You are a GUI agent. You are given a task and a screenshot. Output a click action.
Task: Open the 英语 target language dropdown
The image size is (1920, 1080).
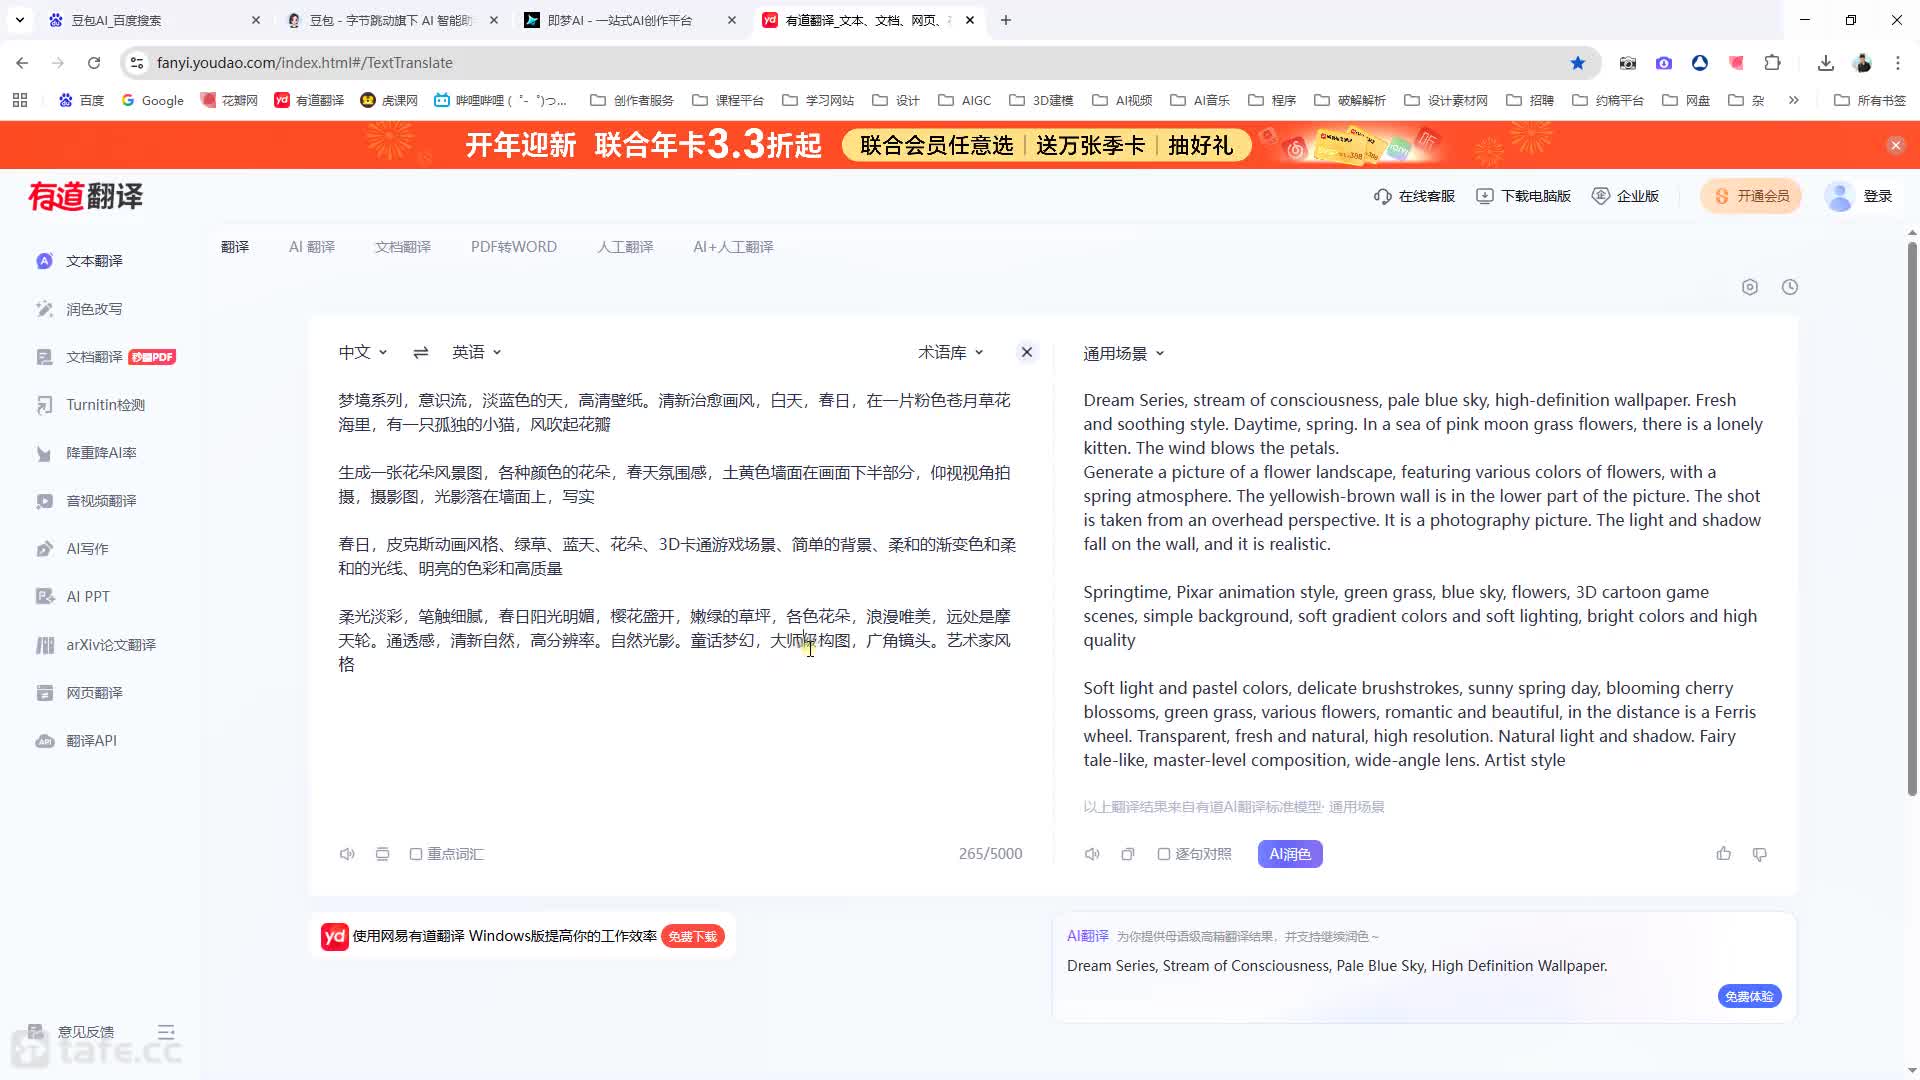(x=477, y=352)
